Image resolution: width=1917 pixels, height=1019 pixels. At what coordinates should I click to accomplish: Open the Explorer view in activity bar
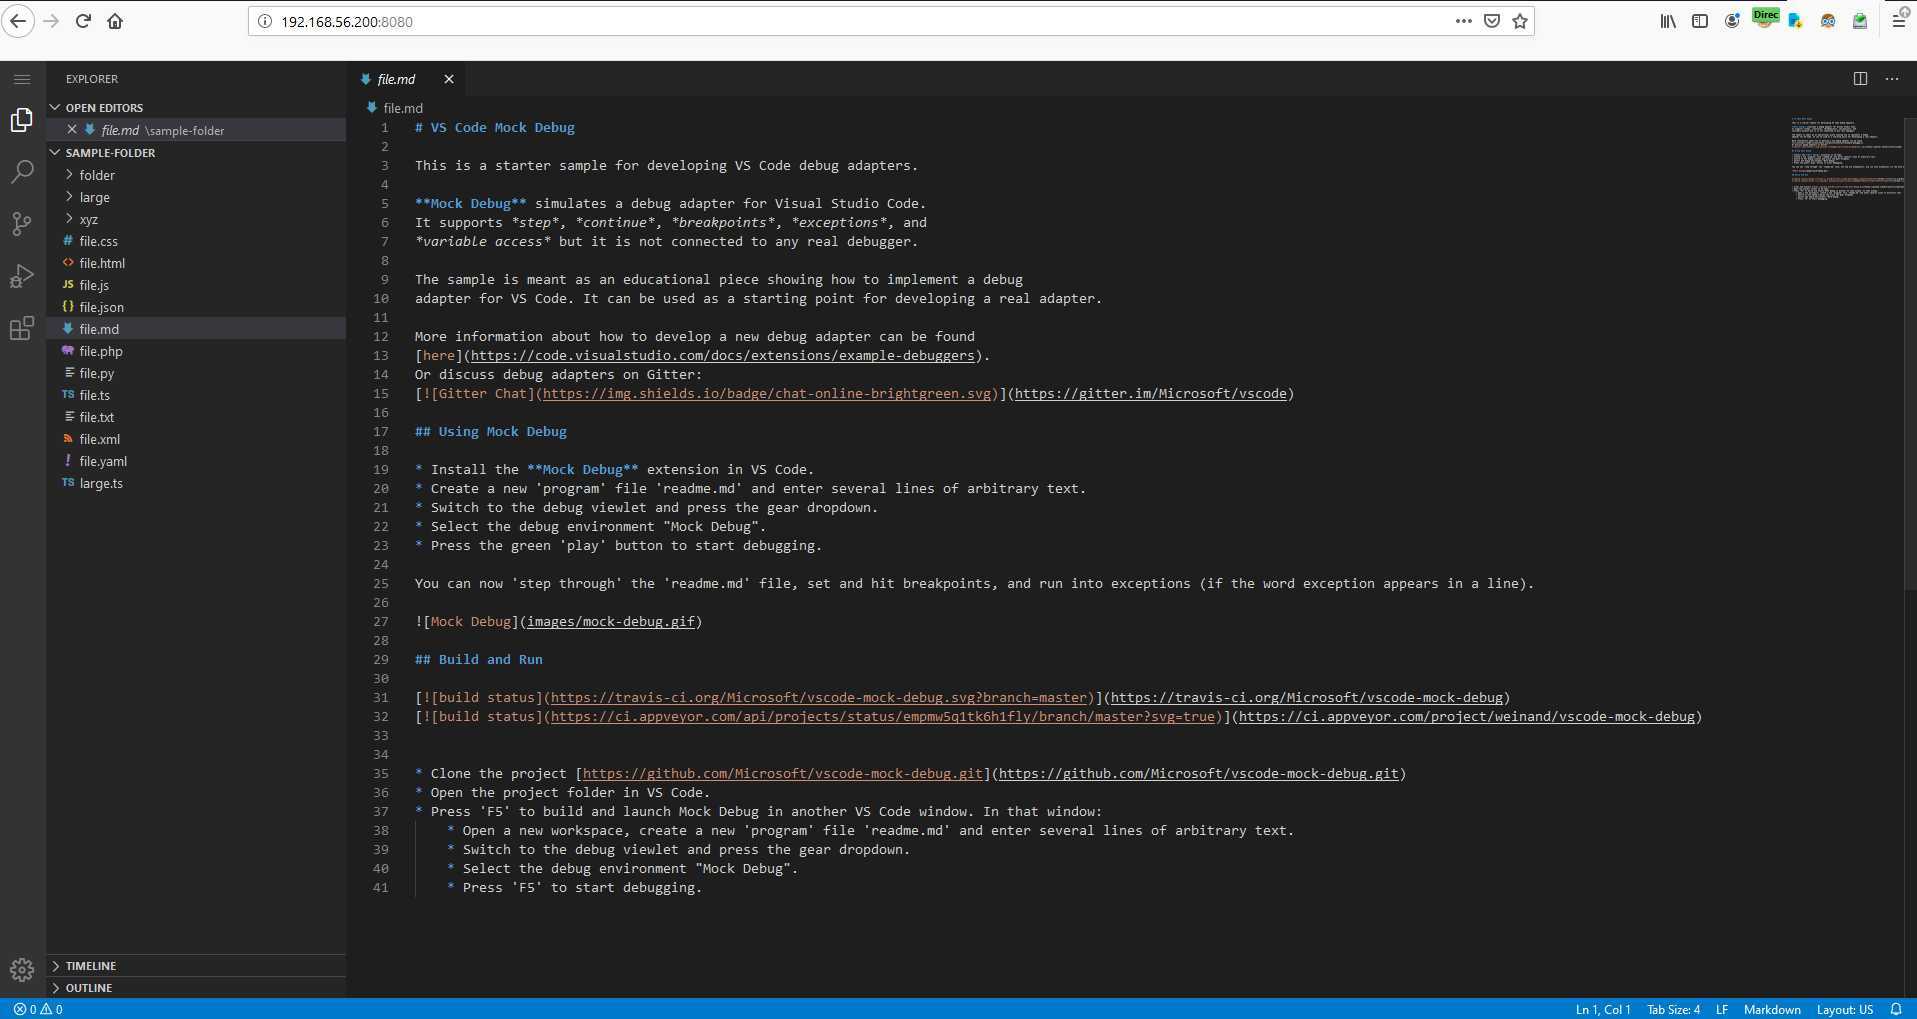point(22,120)
